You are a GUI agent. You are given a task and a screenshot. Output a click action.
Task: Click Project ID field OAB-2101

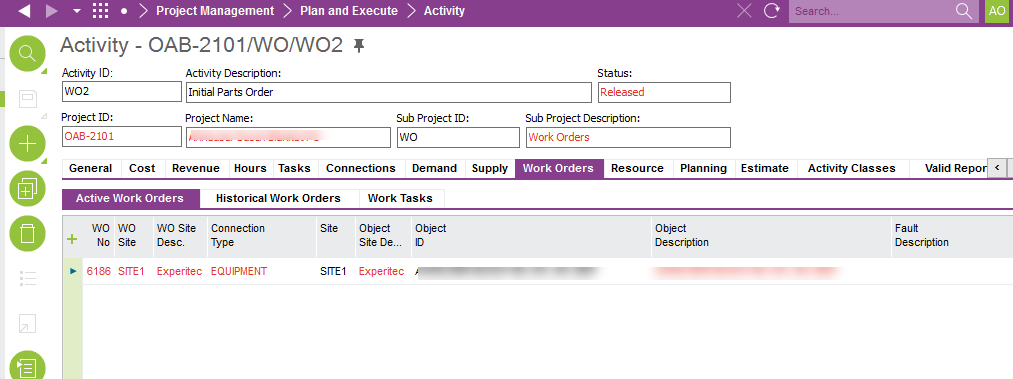coord(121,137)
